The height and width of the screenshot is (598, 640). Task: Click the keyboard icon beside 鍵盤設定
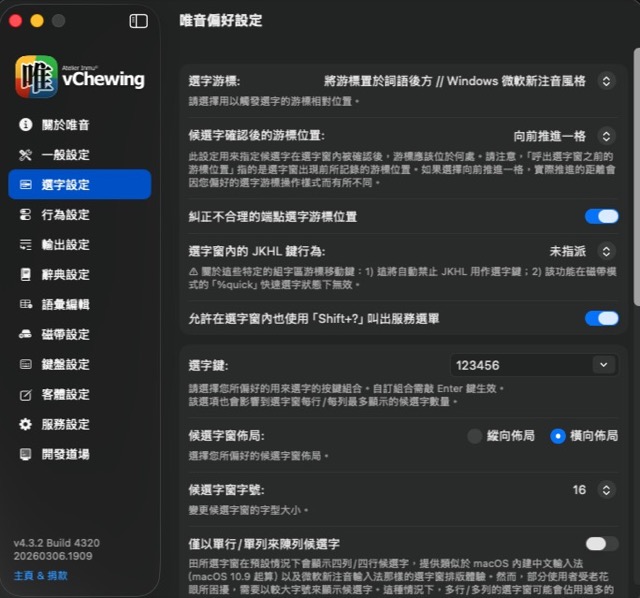[x=26, y=364]
